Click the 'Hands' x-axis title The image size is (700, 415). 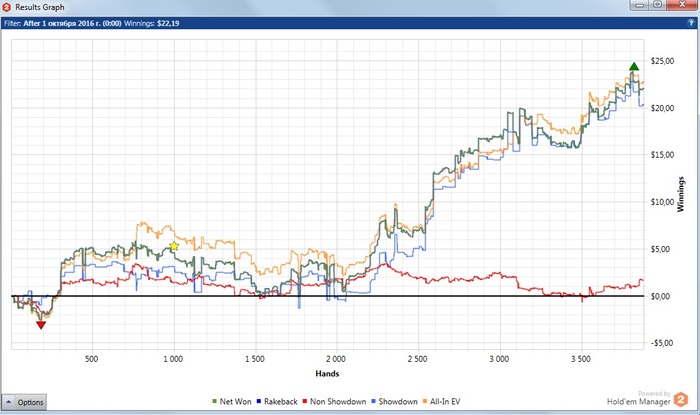(327, 374)
